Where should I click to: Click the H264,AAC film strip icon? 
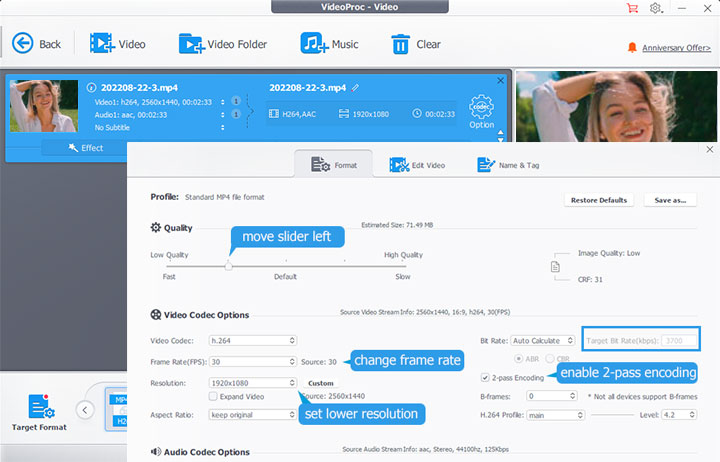pos(274,113)
